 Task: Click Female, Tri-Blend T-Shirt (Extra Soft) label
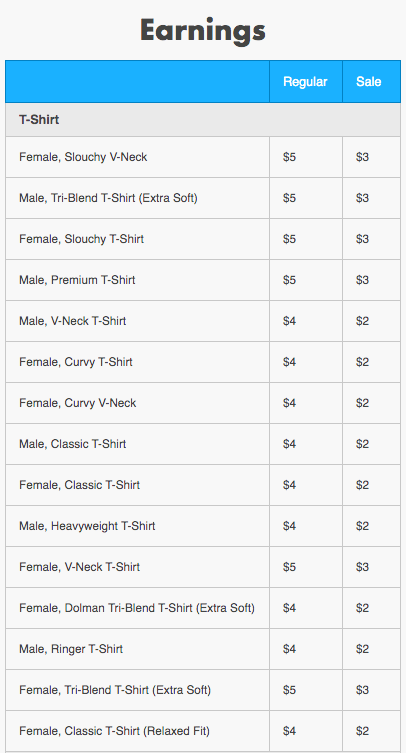115,690
